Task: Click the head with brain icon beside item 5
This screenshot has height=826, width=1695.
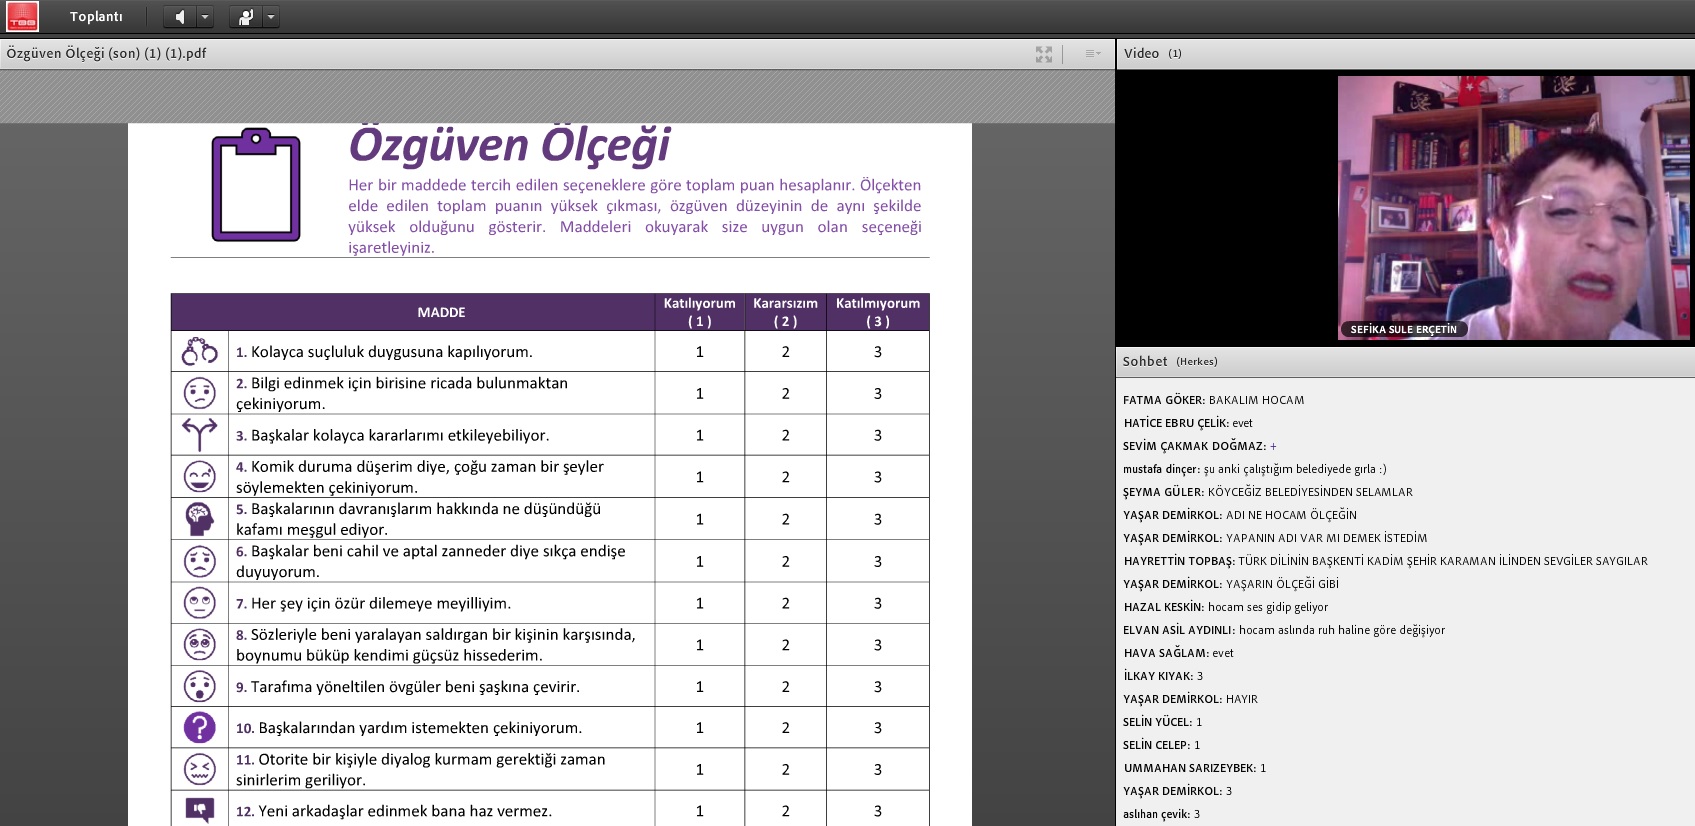Action: tap(200, 519)
